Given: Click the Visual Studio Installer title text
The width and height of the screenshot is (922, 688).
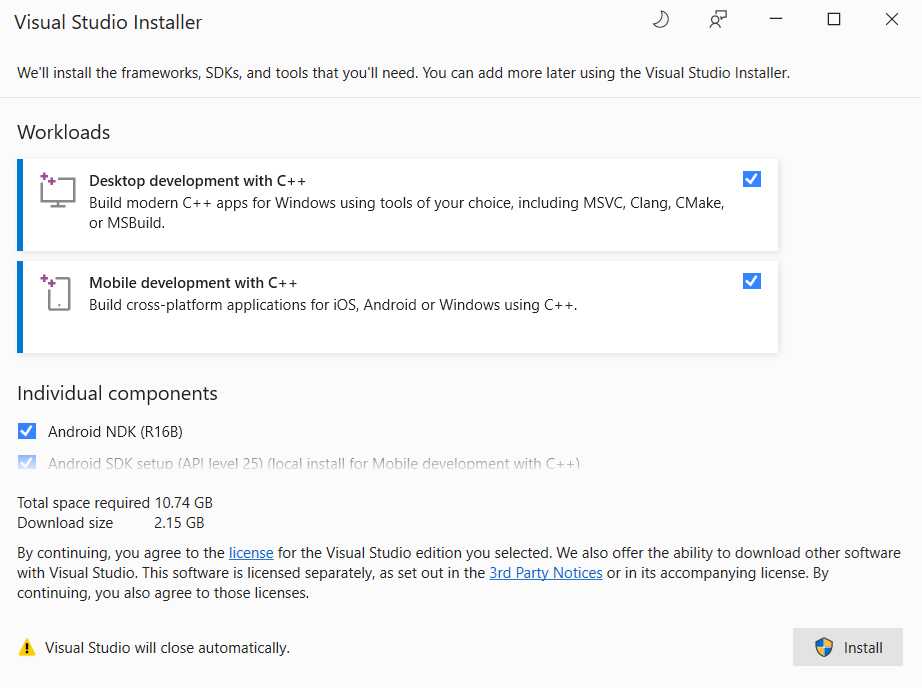Looking at the screenshot, I should 107,21.
